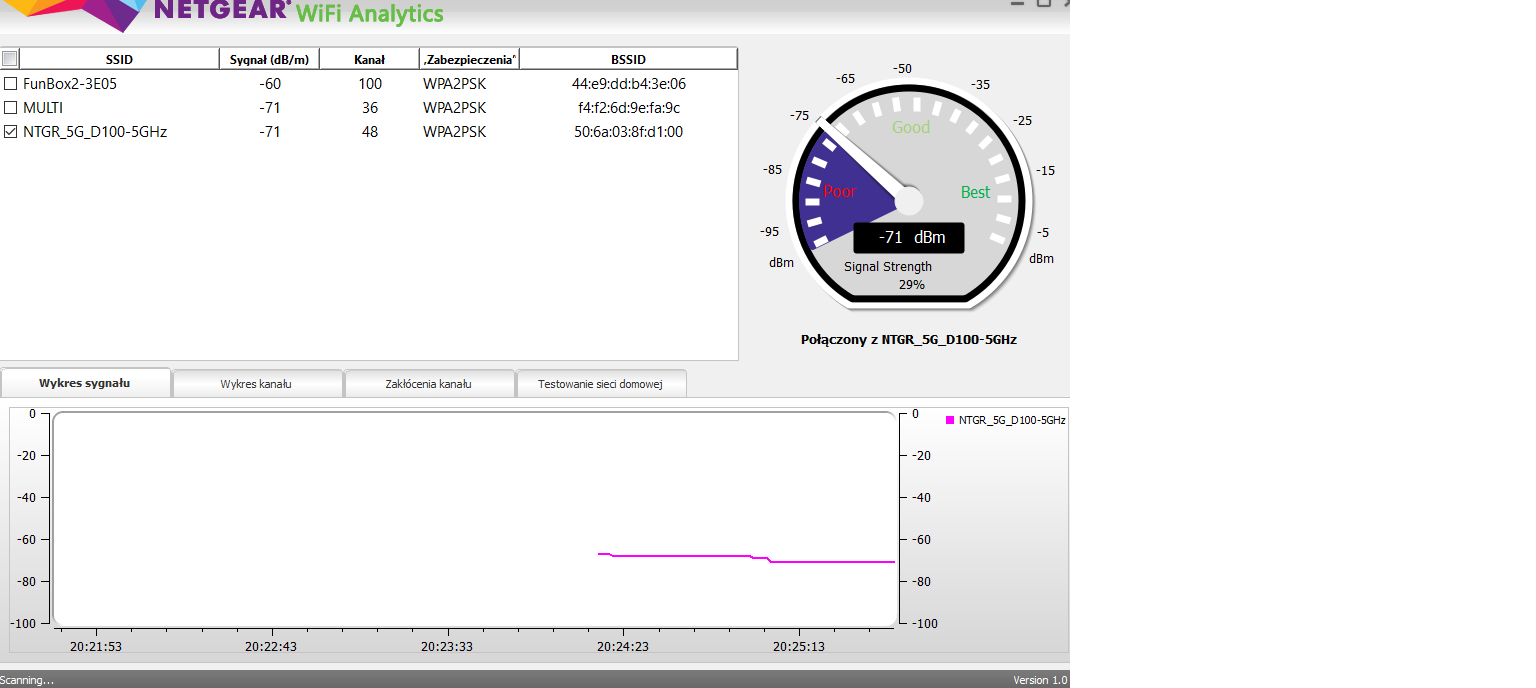Click the Zabezpieczenia column header
The height and width of the screenshot is (688, 1536).
click(469, 59)
